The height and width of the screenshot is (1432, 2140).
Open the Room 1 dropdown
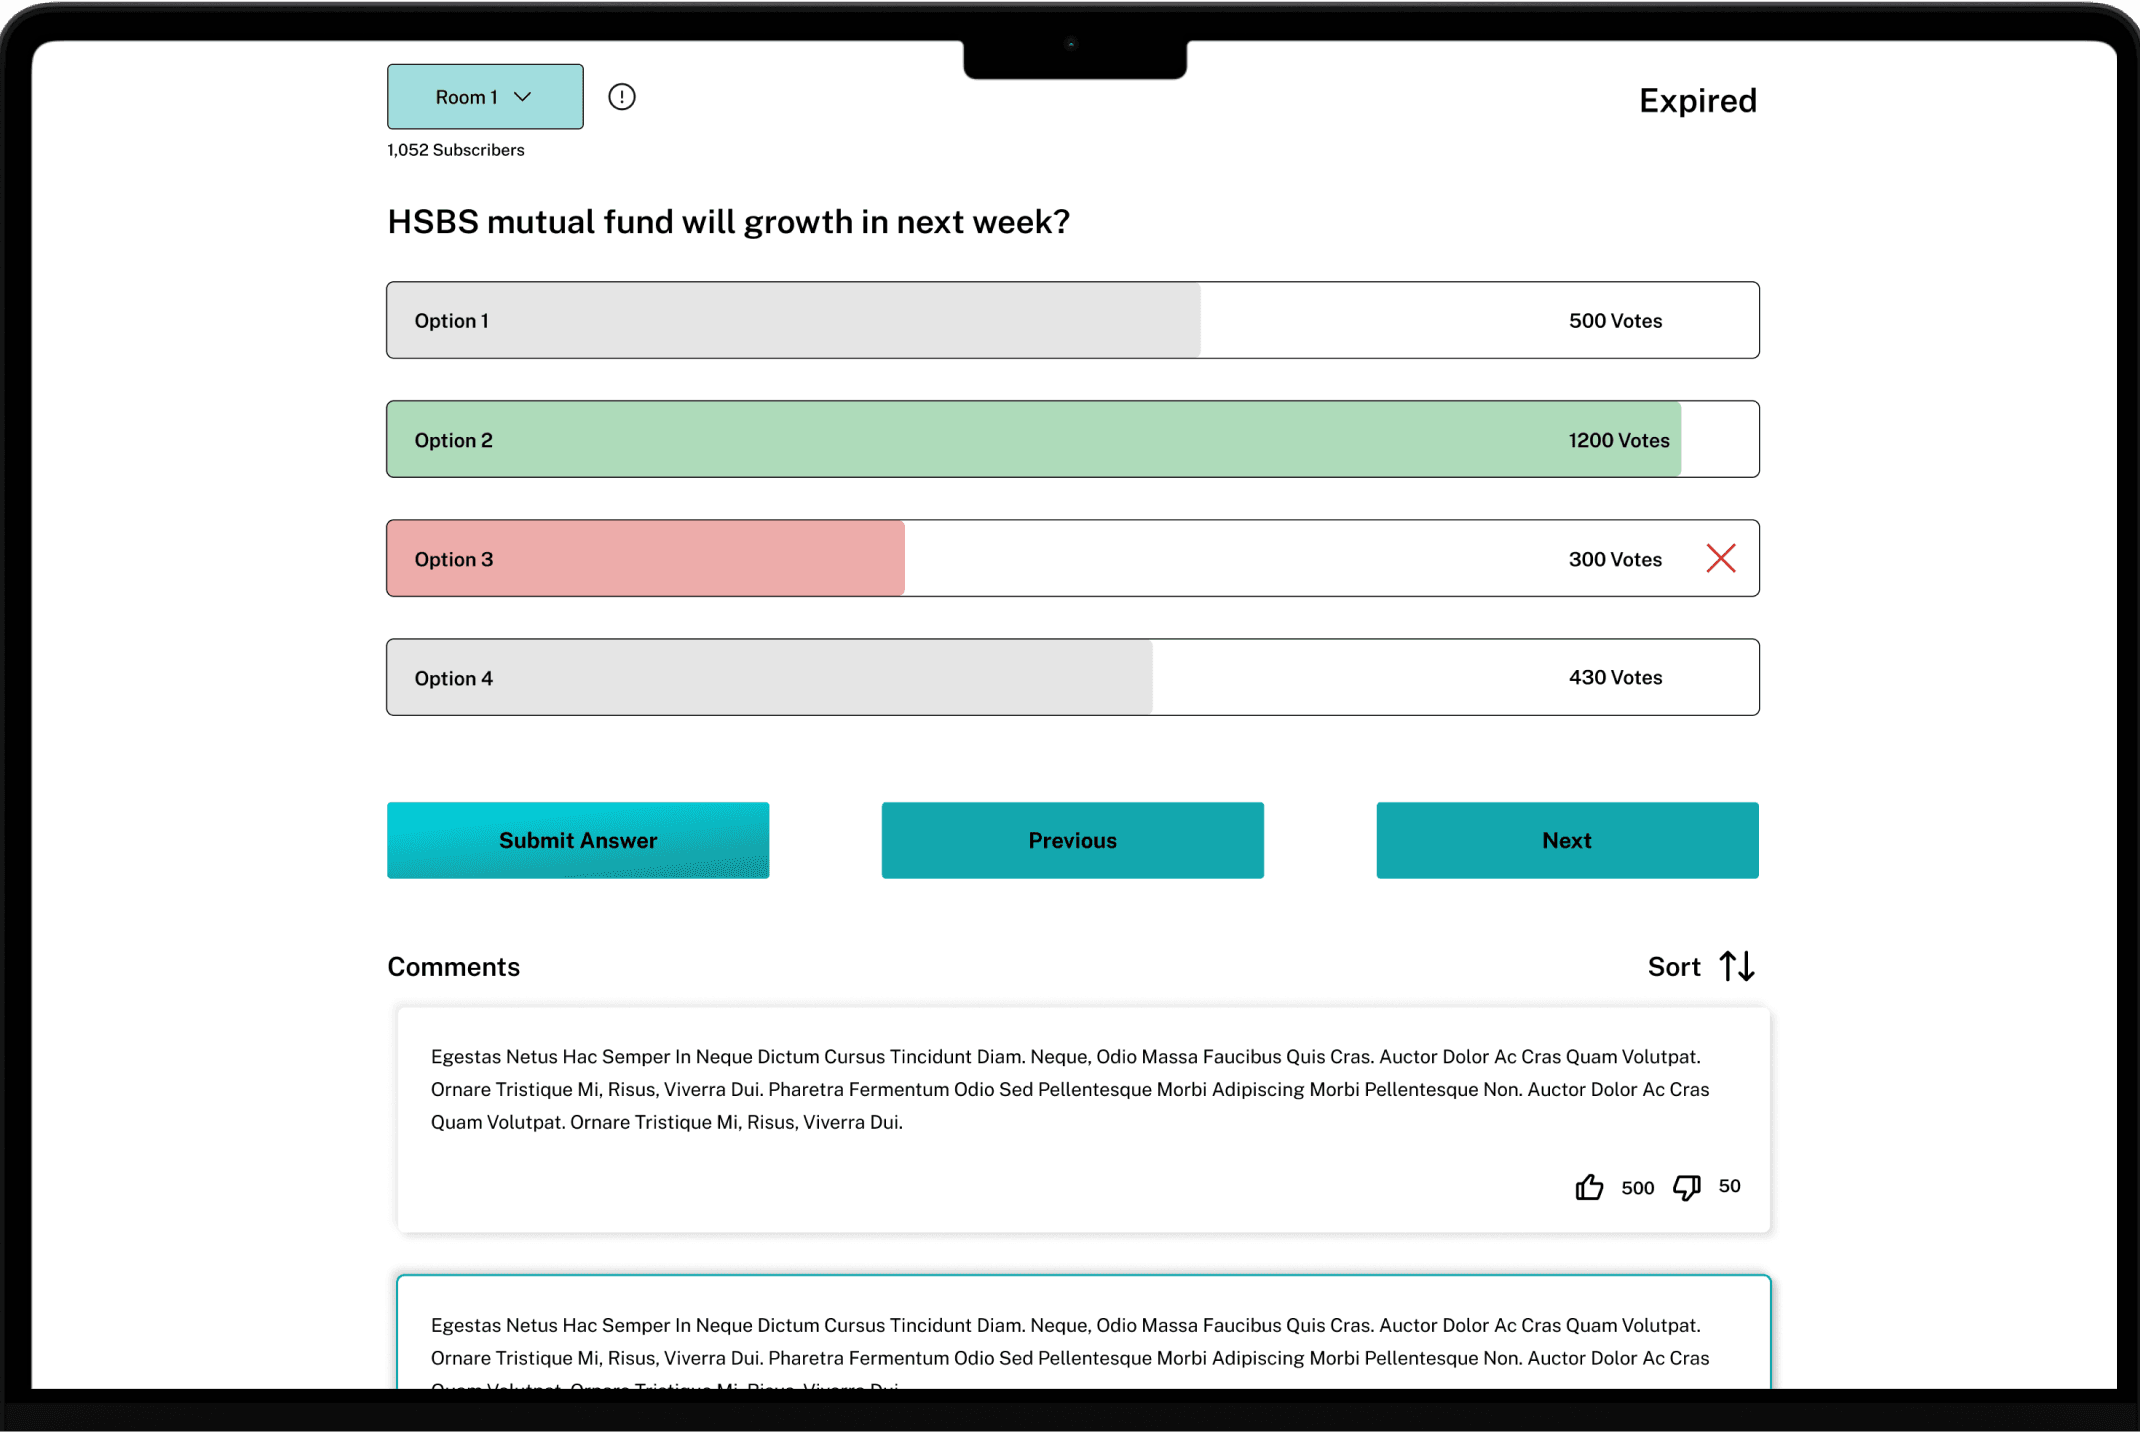485,97
